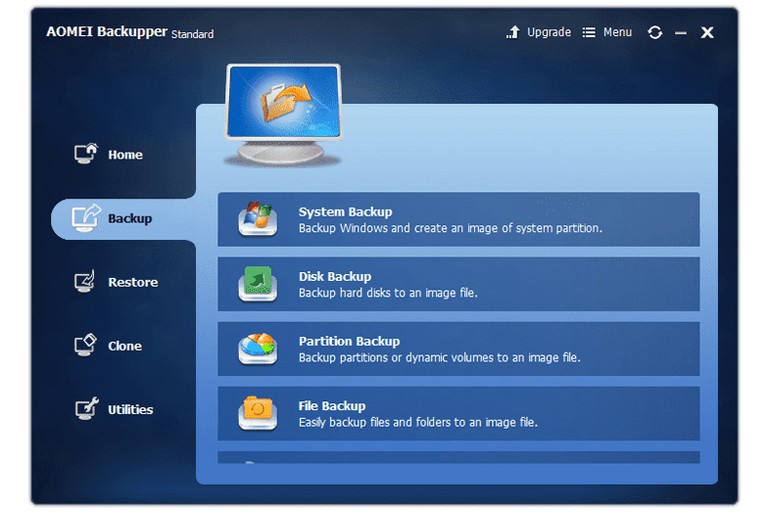Click the refresh circular arrows icon
This screenshot has width=770, height=513.
(655, 32)
